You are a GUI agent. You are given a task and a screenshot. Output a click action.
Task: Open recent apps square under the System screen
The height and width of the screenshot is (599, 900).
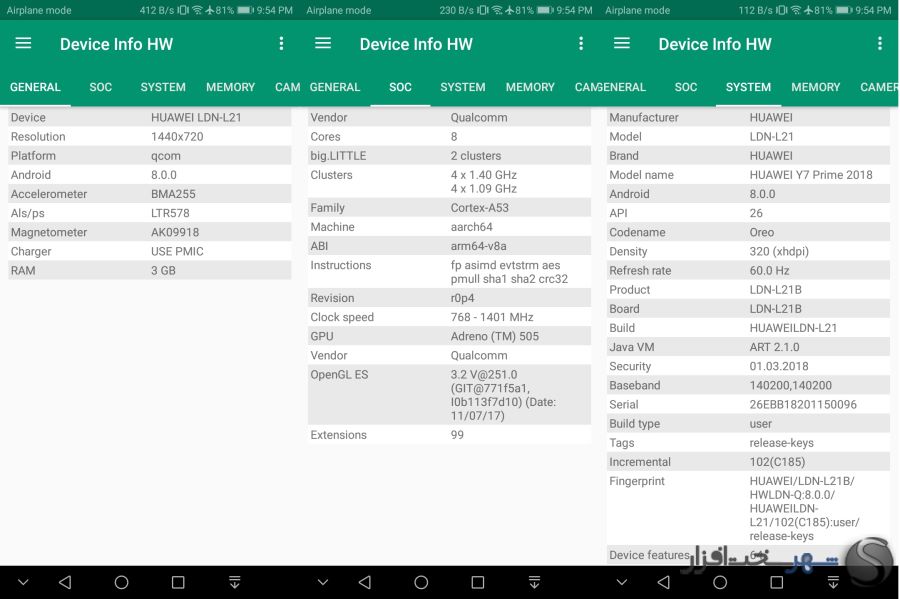[777, 582]
